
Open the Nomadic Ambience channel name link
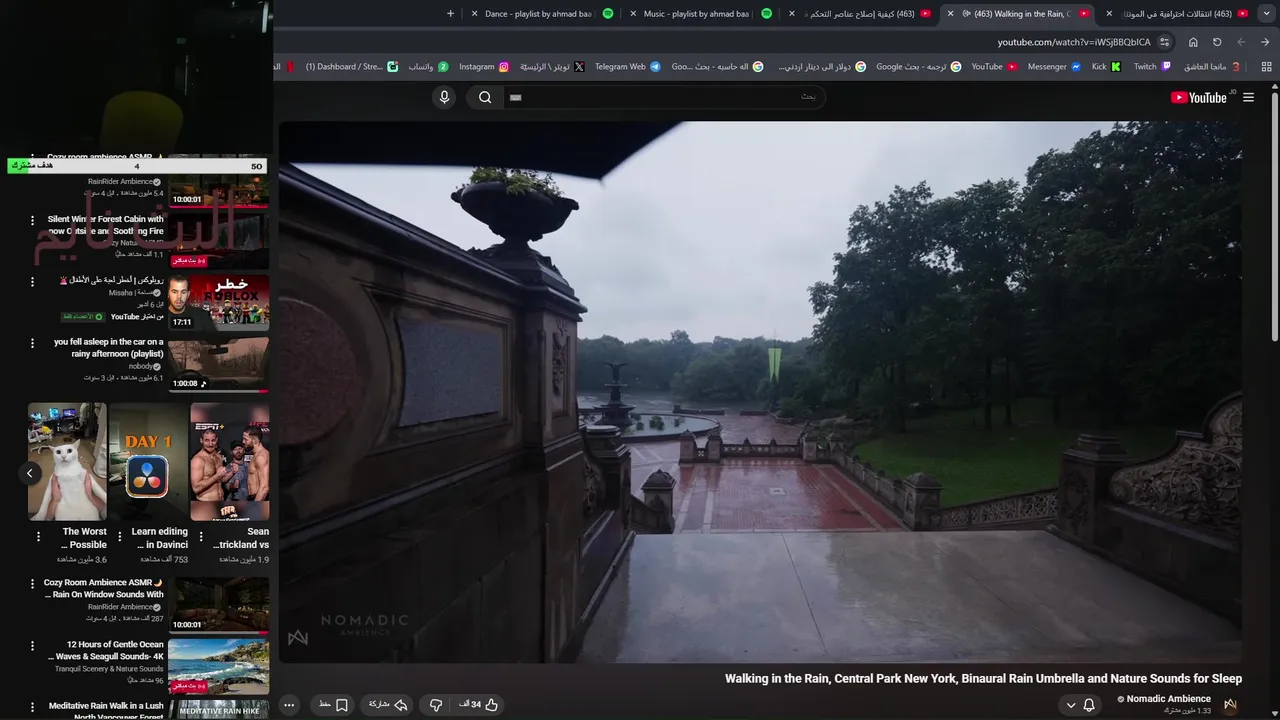coord(1168,699)
